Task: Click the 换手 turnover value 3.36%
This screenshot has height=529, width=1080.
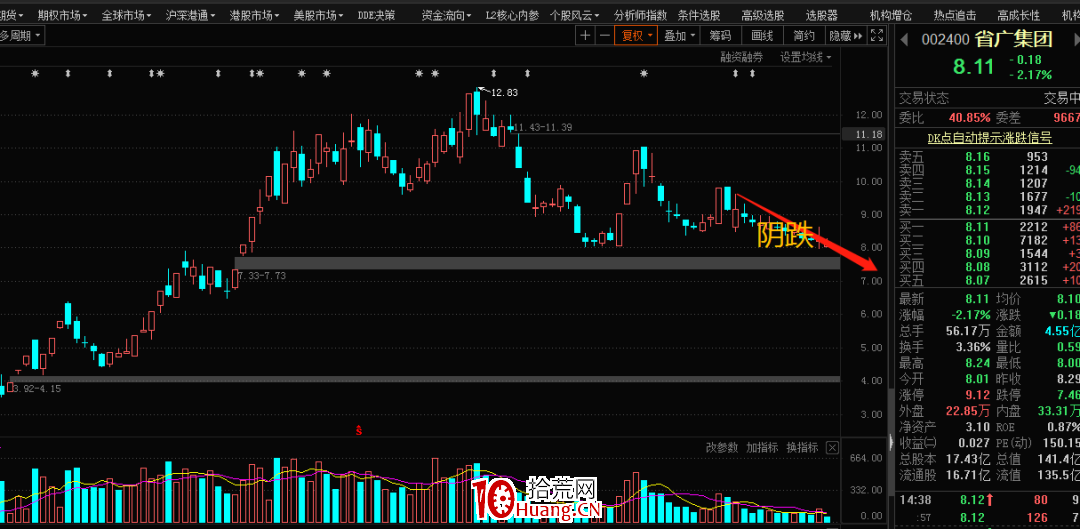Action: [x=973, y=346]
